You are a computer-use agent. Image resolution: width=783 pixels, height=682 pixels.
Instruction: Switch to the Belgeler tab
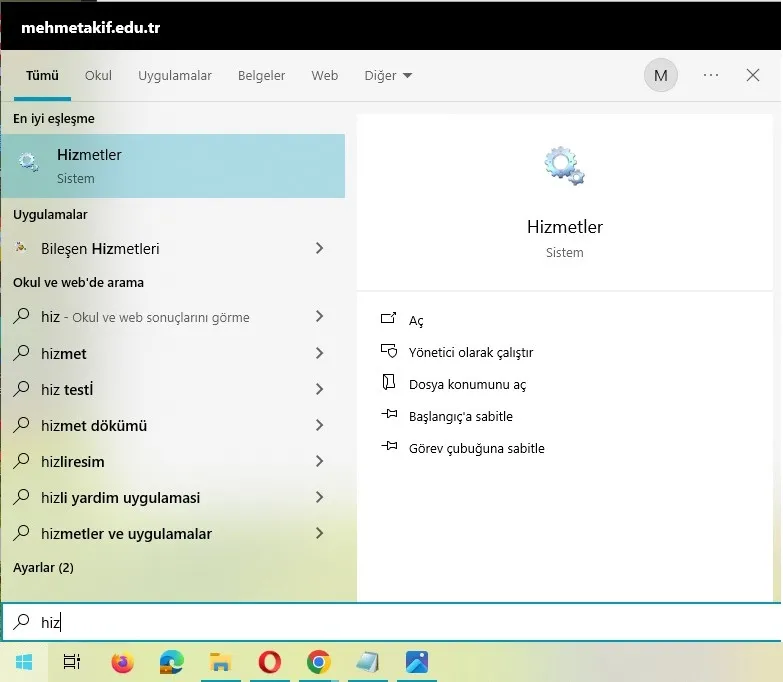[x=261, y=75]
